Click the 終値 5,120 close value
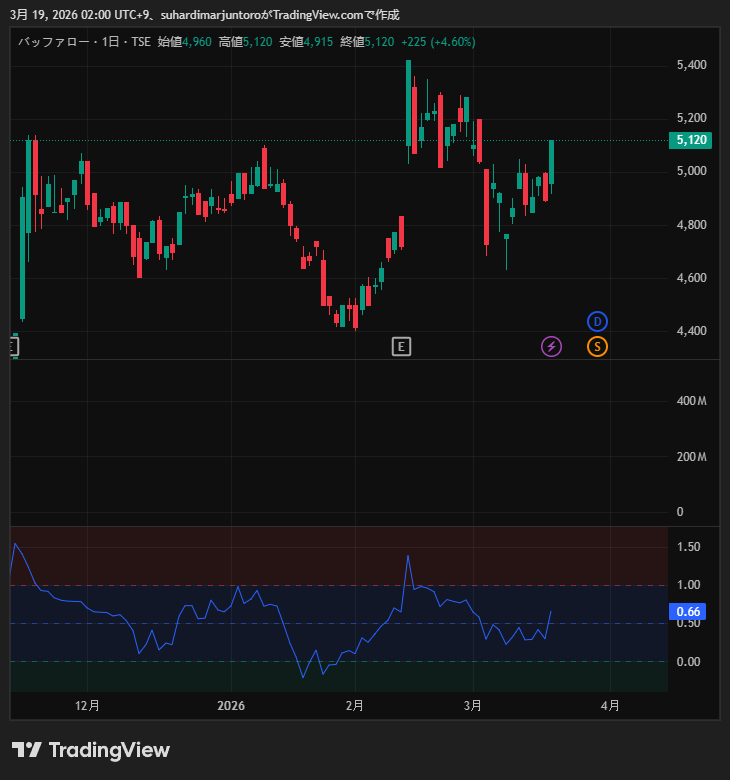The width and height of the screenshot is (730, 780). [367, 42]
